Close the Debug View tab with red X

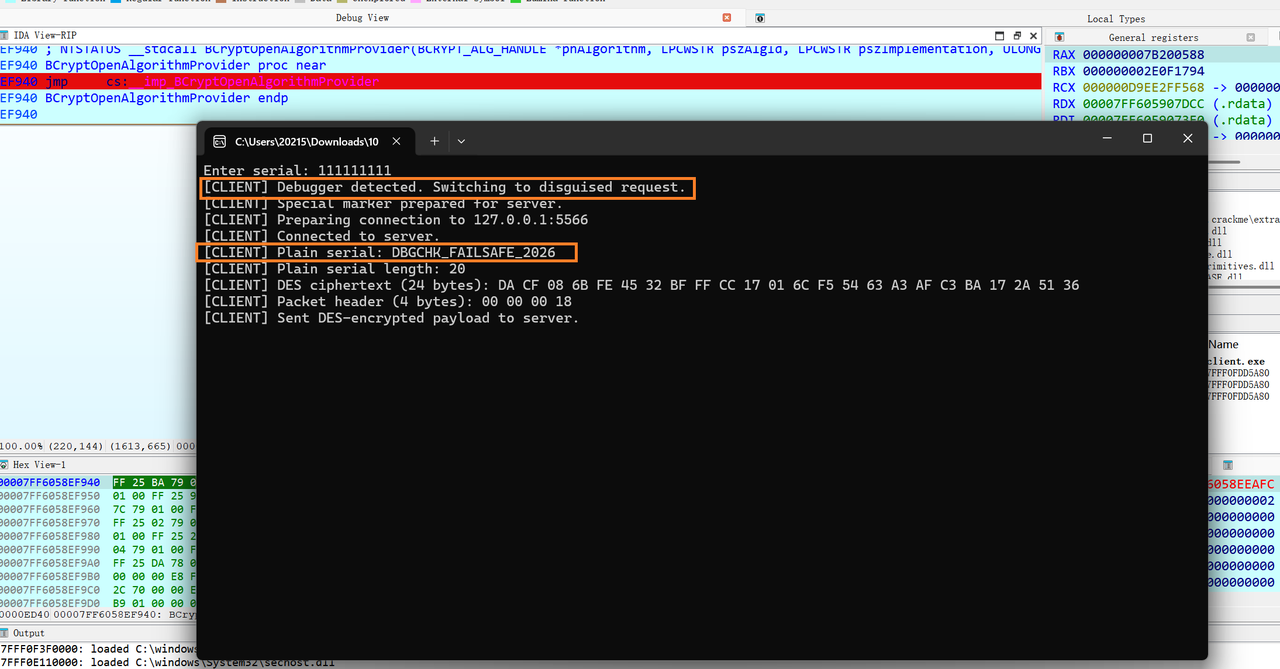coord(727,18)
